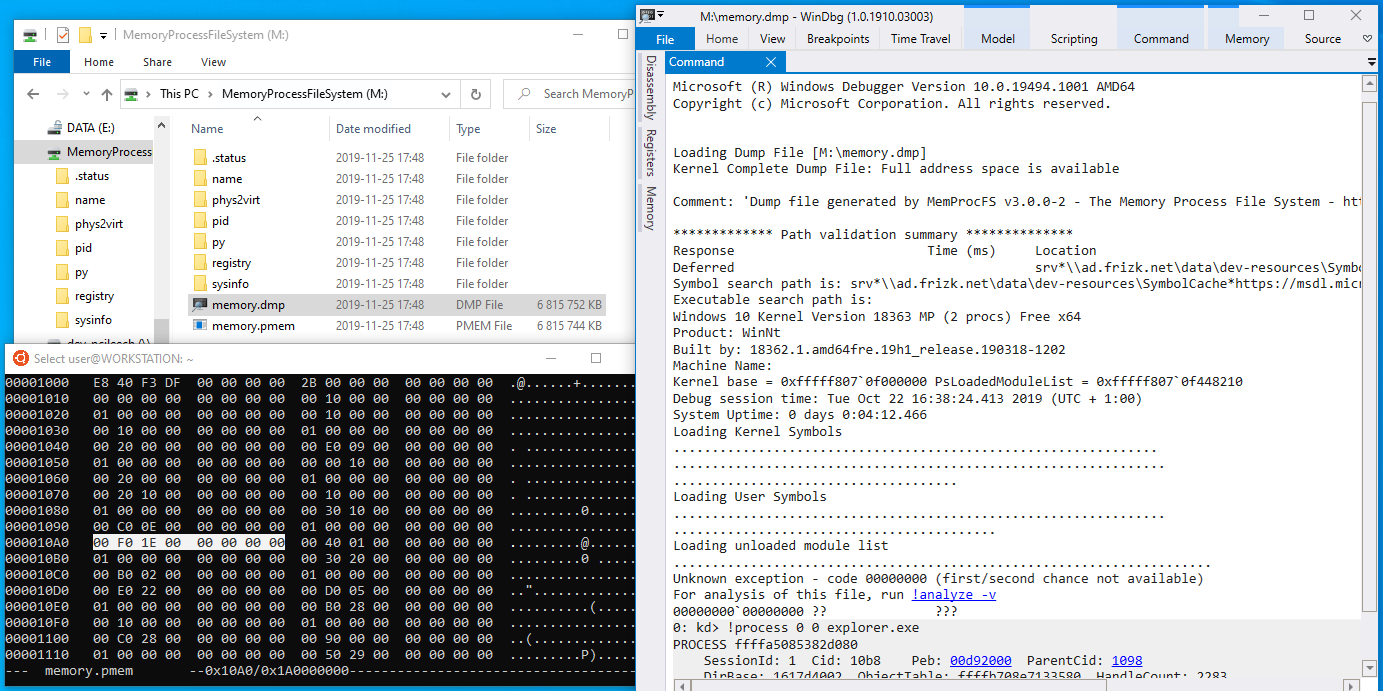Open the docked Memory side panel
Screen dimensions: 1383x691
(650, 208)
